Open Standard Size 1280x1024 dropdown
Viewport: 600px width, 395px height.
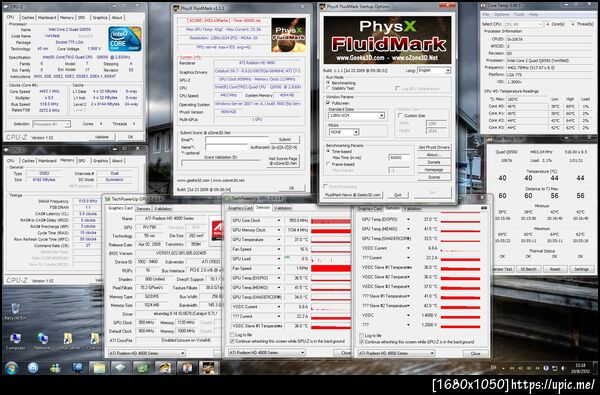point(356,116)
